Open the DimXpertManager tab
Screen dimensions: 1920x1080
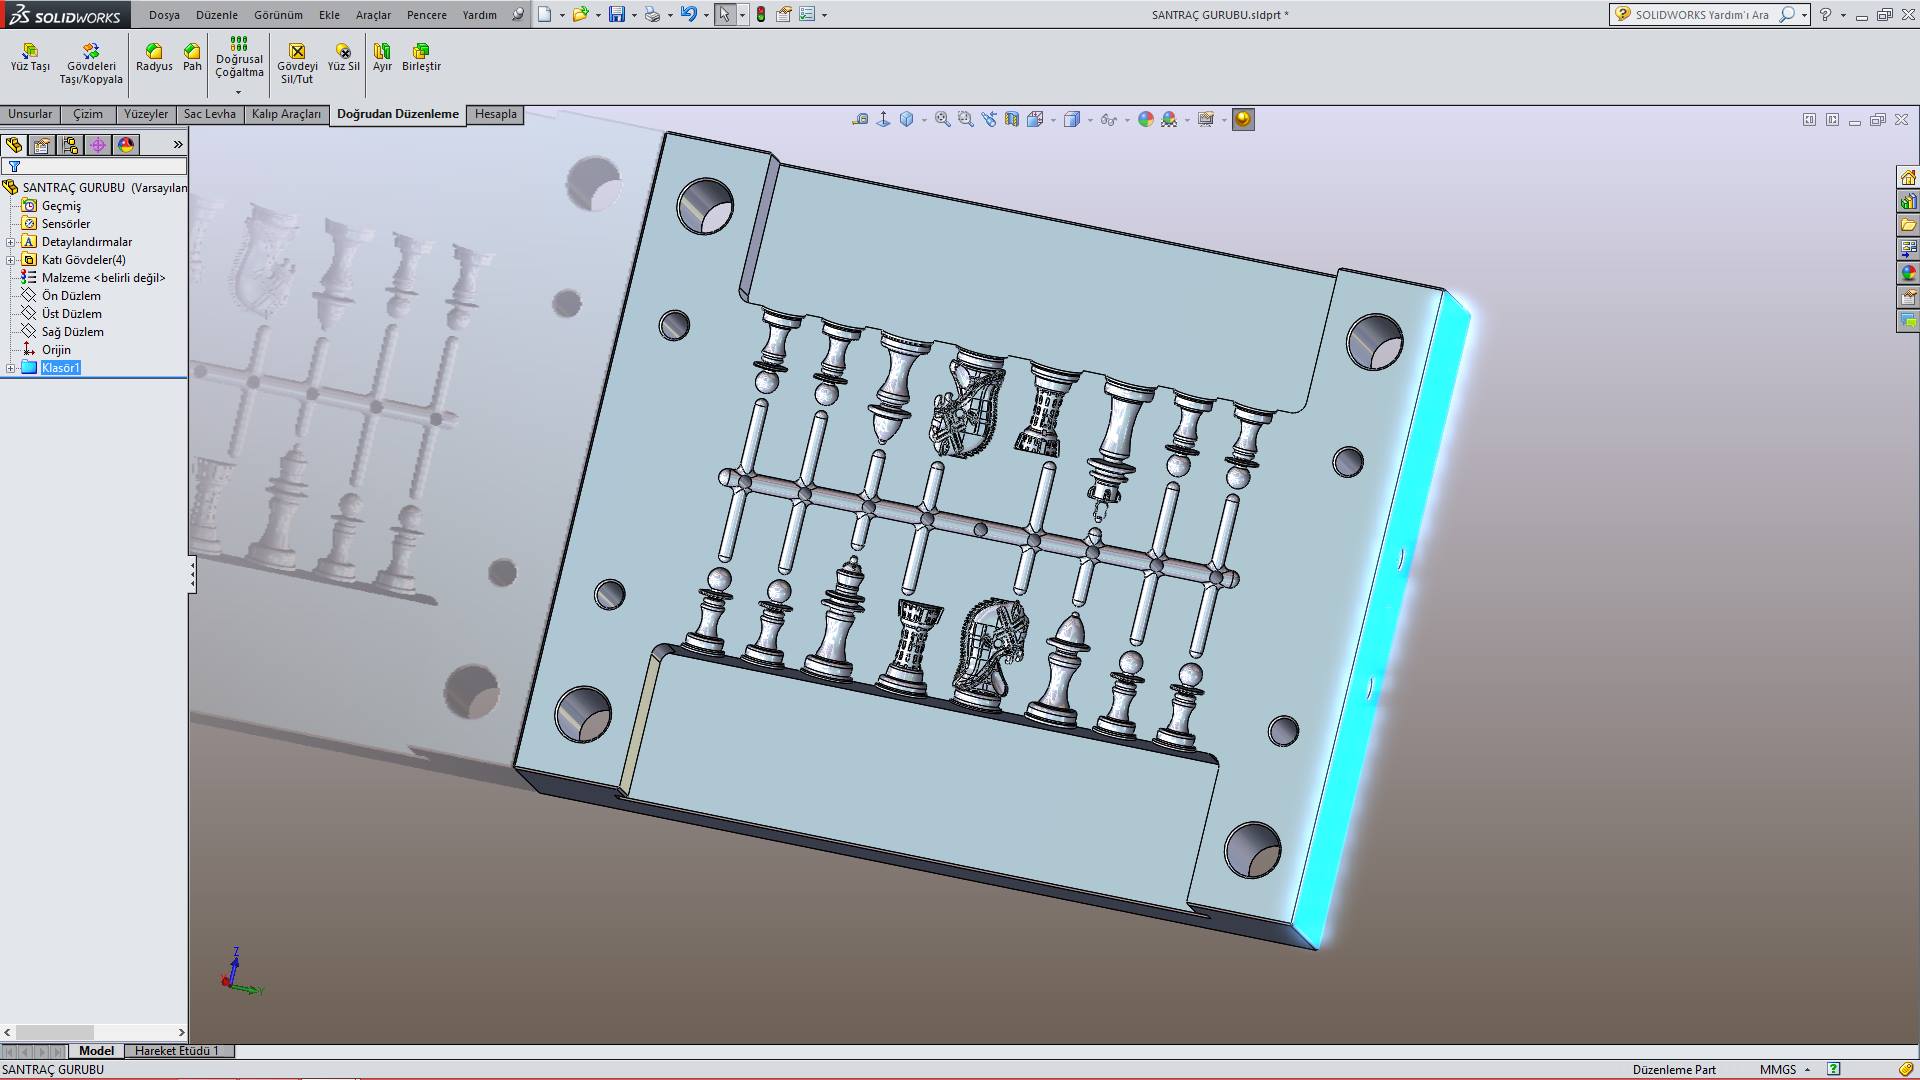pos(98,145)
